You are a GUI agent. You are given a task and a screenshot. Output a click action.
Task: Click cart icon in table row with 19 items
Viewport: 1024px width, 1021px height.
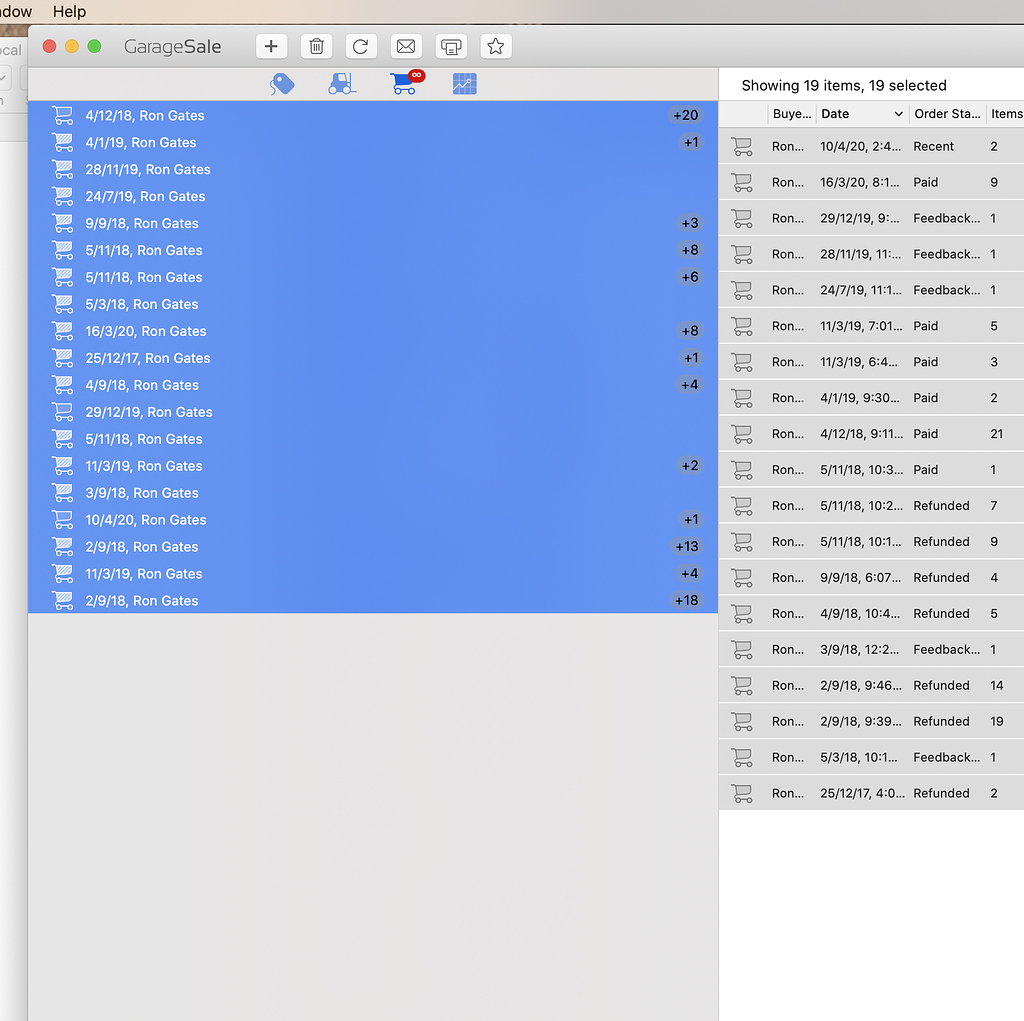742,721
